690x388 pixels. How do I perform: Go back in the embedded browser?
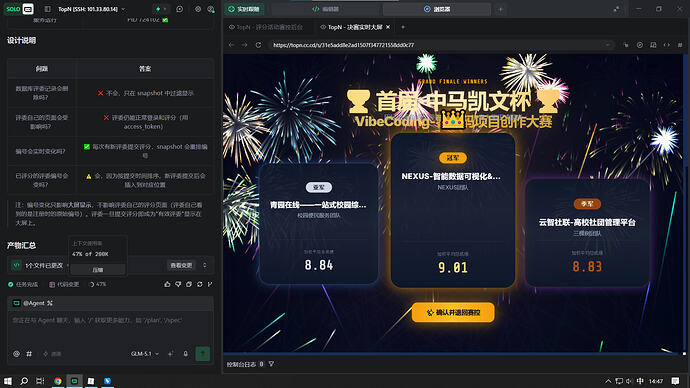tap(231, 45)
